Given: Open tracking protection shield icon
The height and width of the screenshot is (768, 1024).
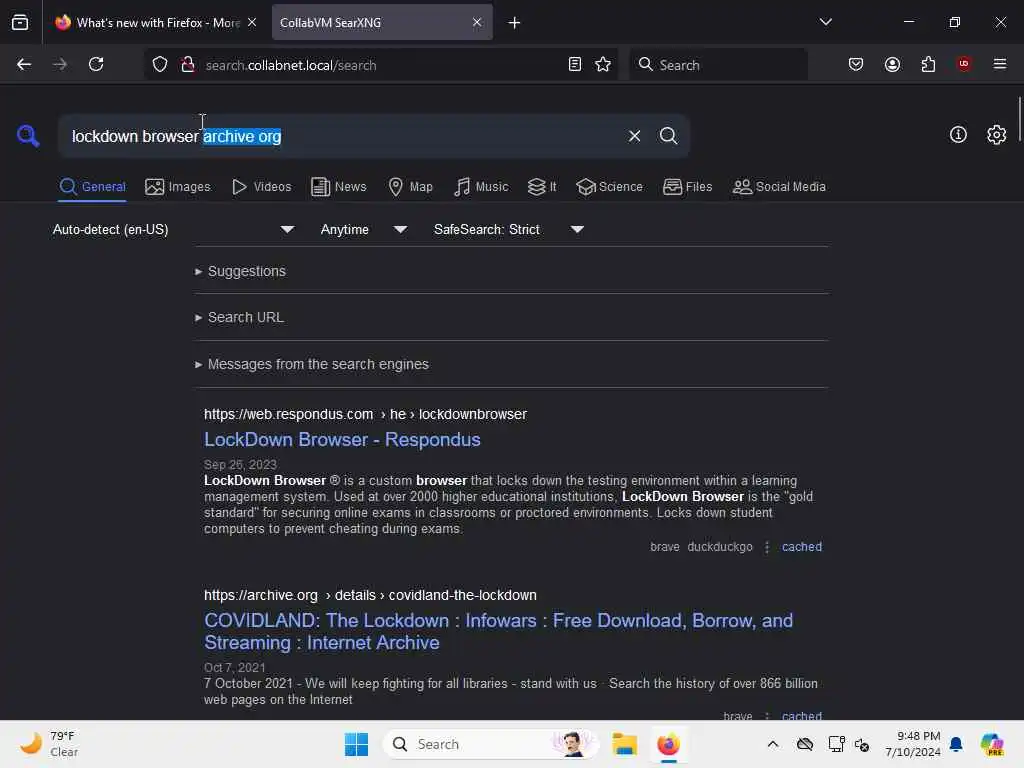Looking at the screenshot, I should point(160,65).
